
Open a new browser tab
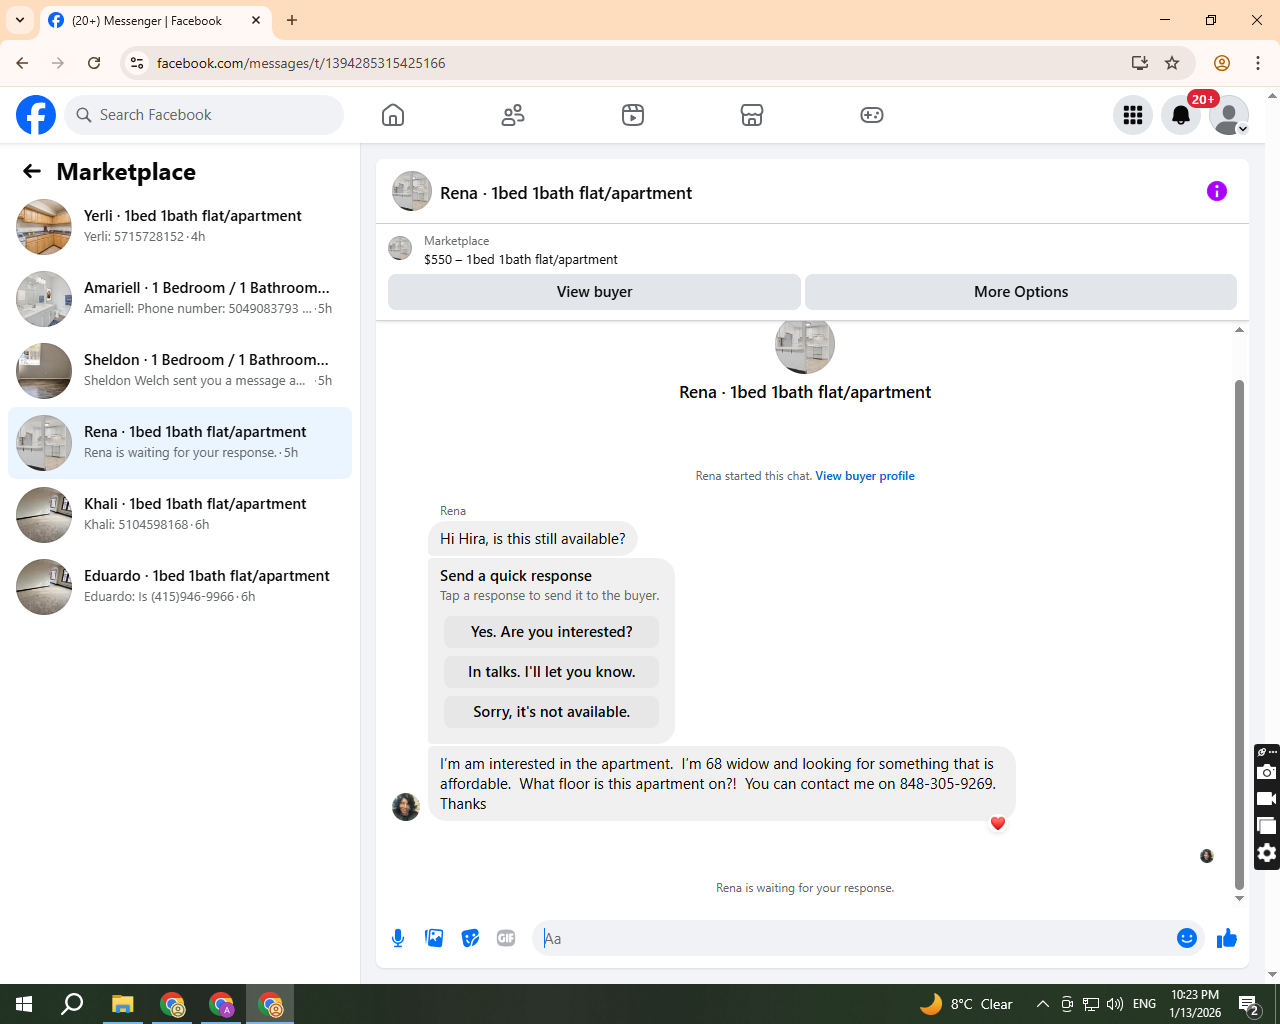pyautogui.click(x=292, y=20)
